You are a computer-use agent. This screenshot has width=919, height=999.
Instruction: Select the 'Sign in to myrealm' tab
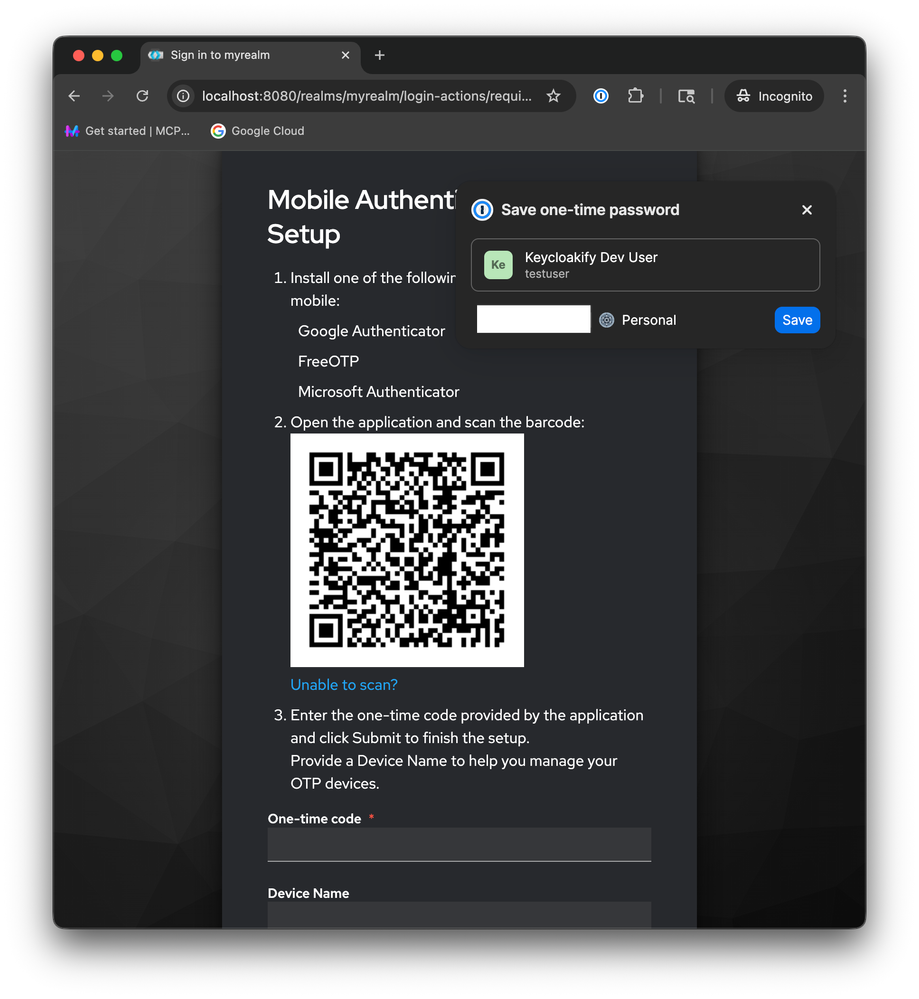[240, 55]
